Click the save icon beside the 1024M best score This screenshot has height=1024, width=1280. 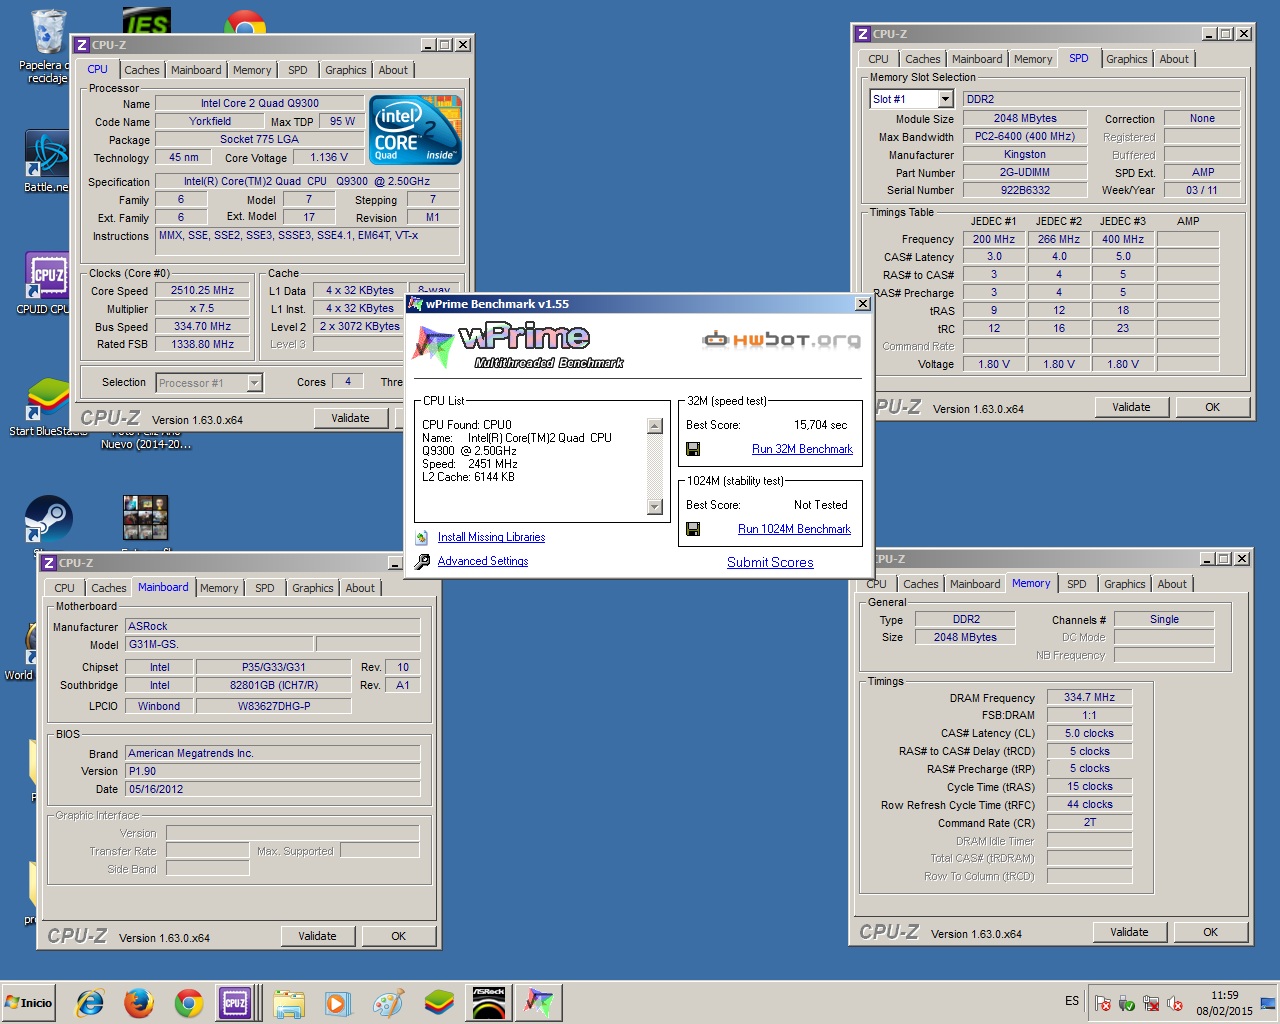click(x=693, y=529)
